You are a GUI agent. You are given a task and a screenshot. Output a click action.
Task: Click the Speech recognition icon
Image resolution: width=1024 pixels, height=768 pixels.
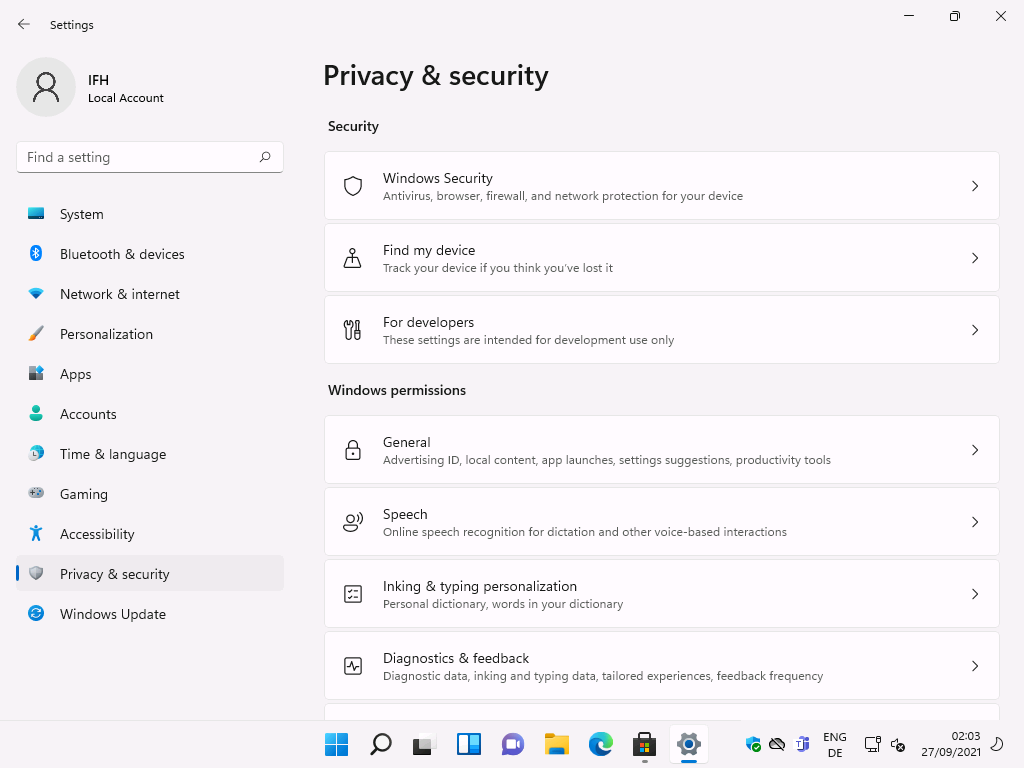[x=353, y=522]
